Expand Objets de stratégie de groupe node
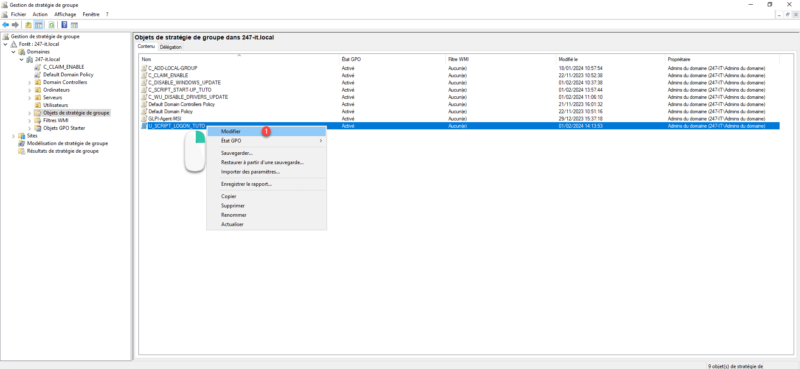 click(30, 113)
